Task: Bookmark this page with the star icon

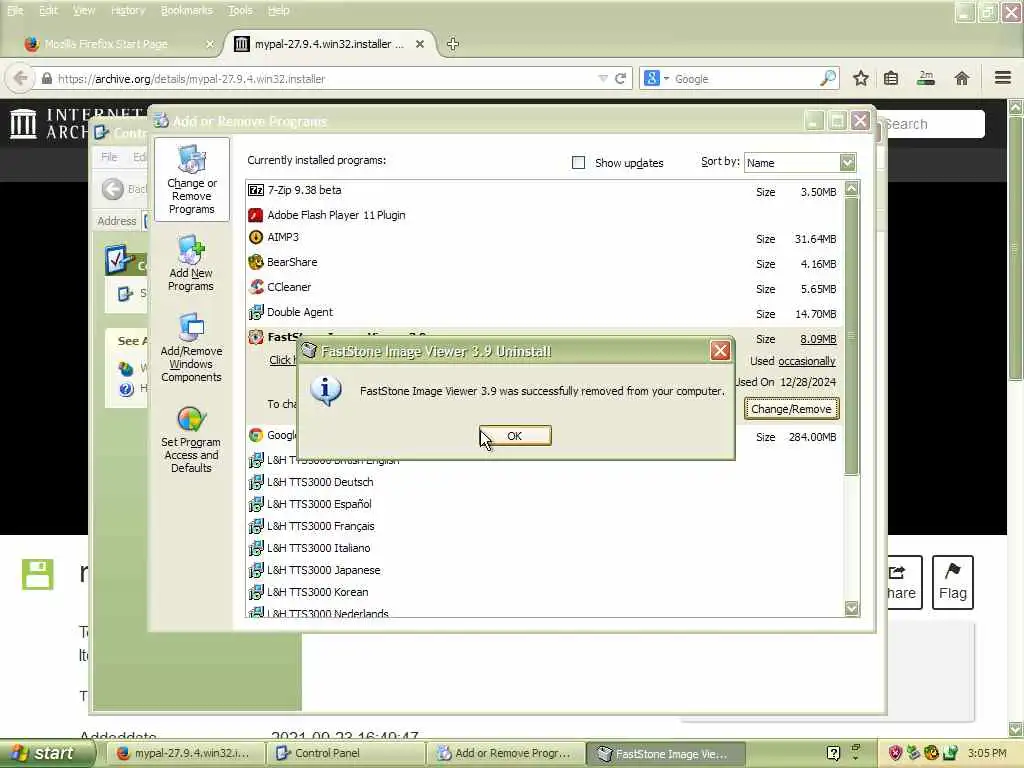Action: pos(861,78)
